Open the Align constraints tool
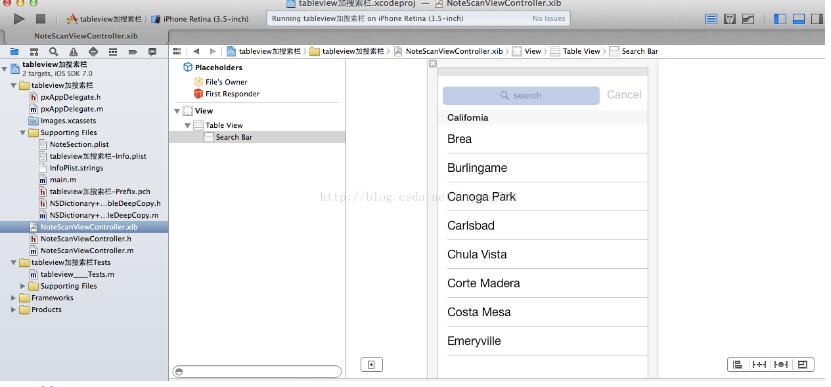Screen dimensions: 831x387 [737, 364]
